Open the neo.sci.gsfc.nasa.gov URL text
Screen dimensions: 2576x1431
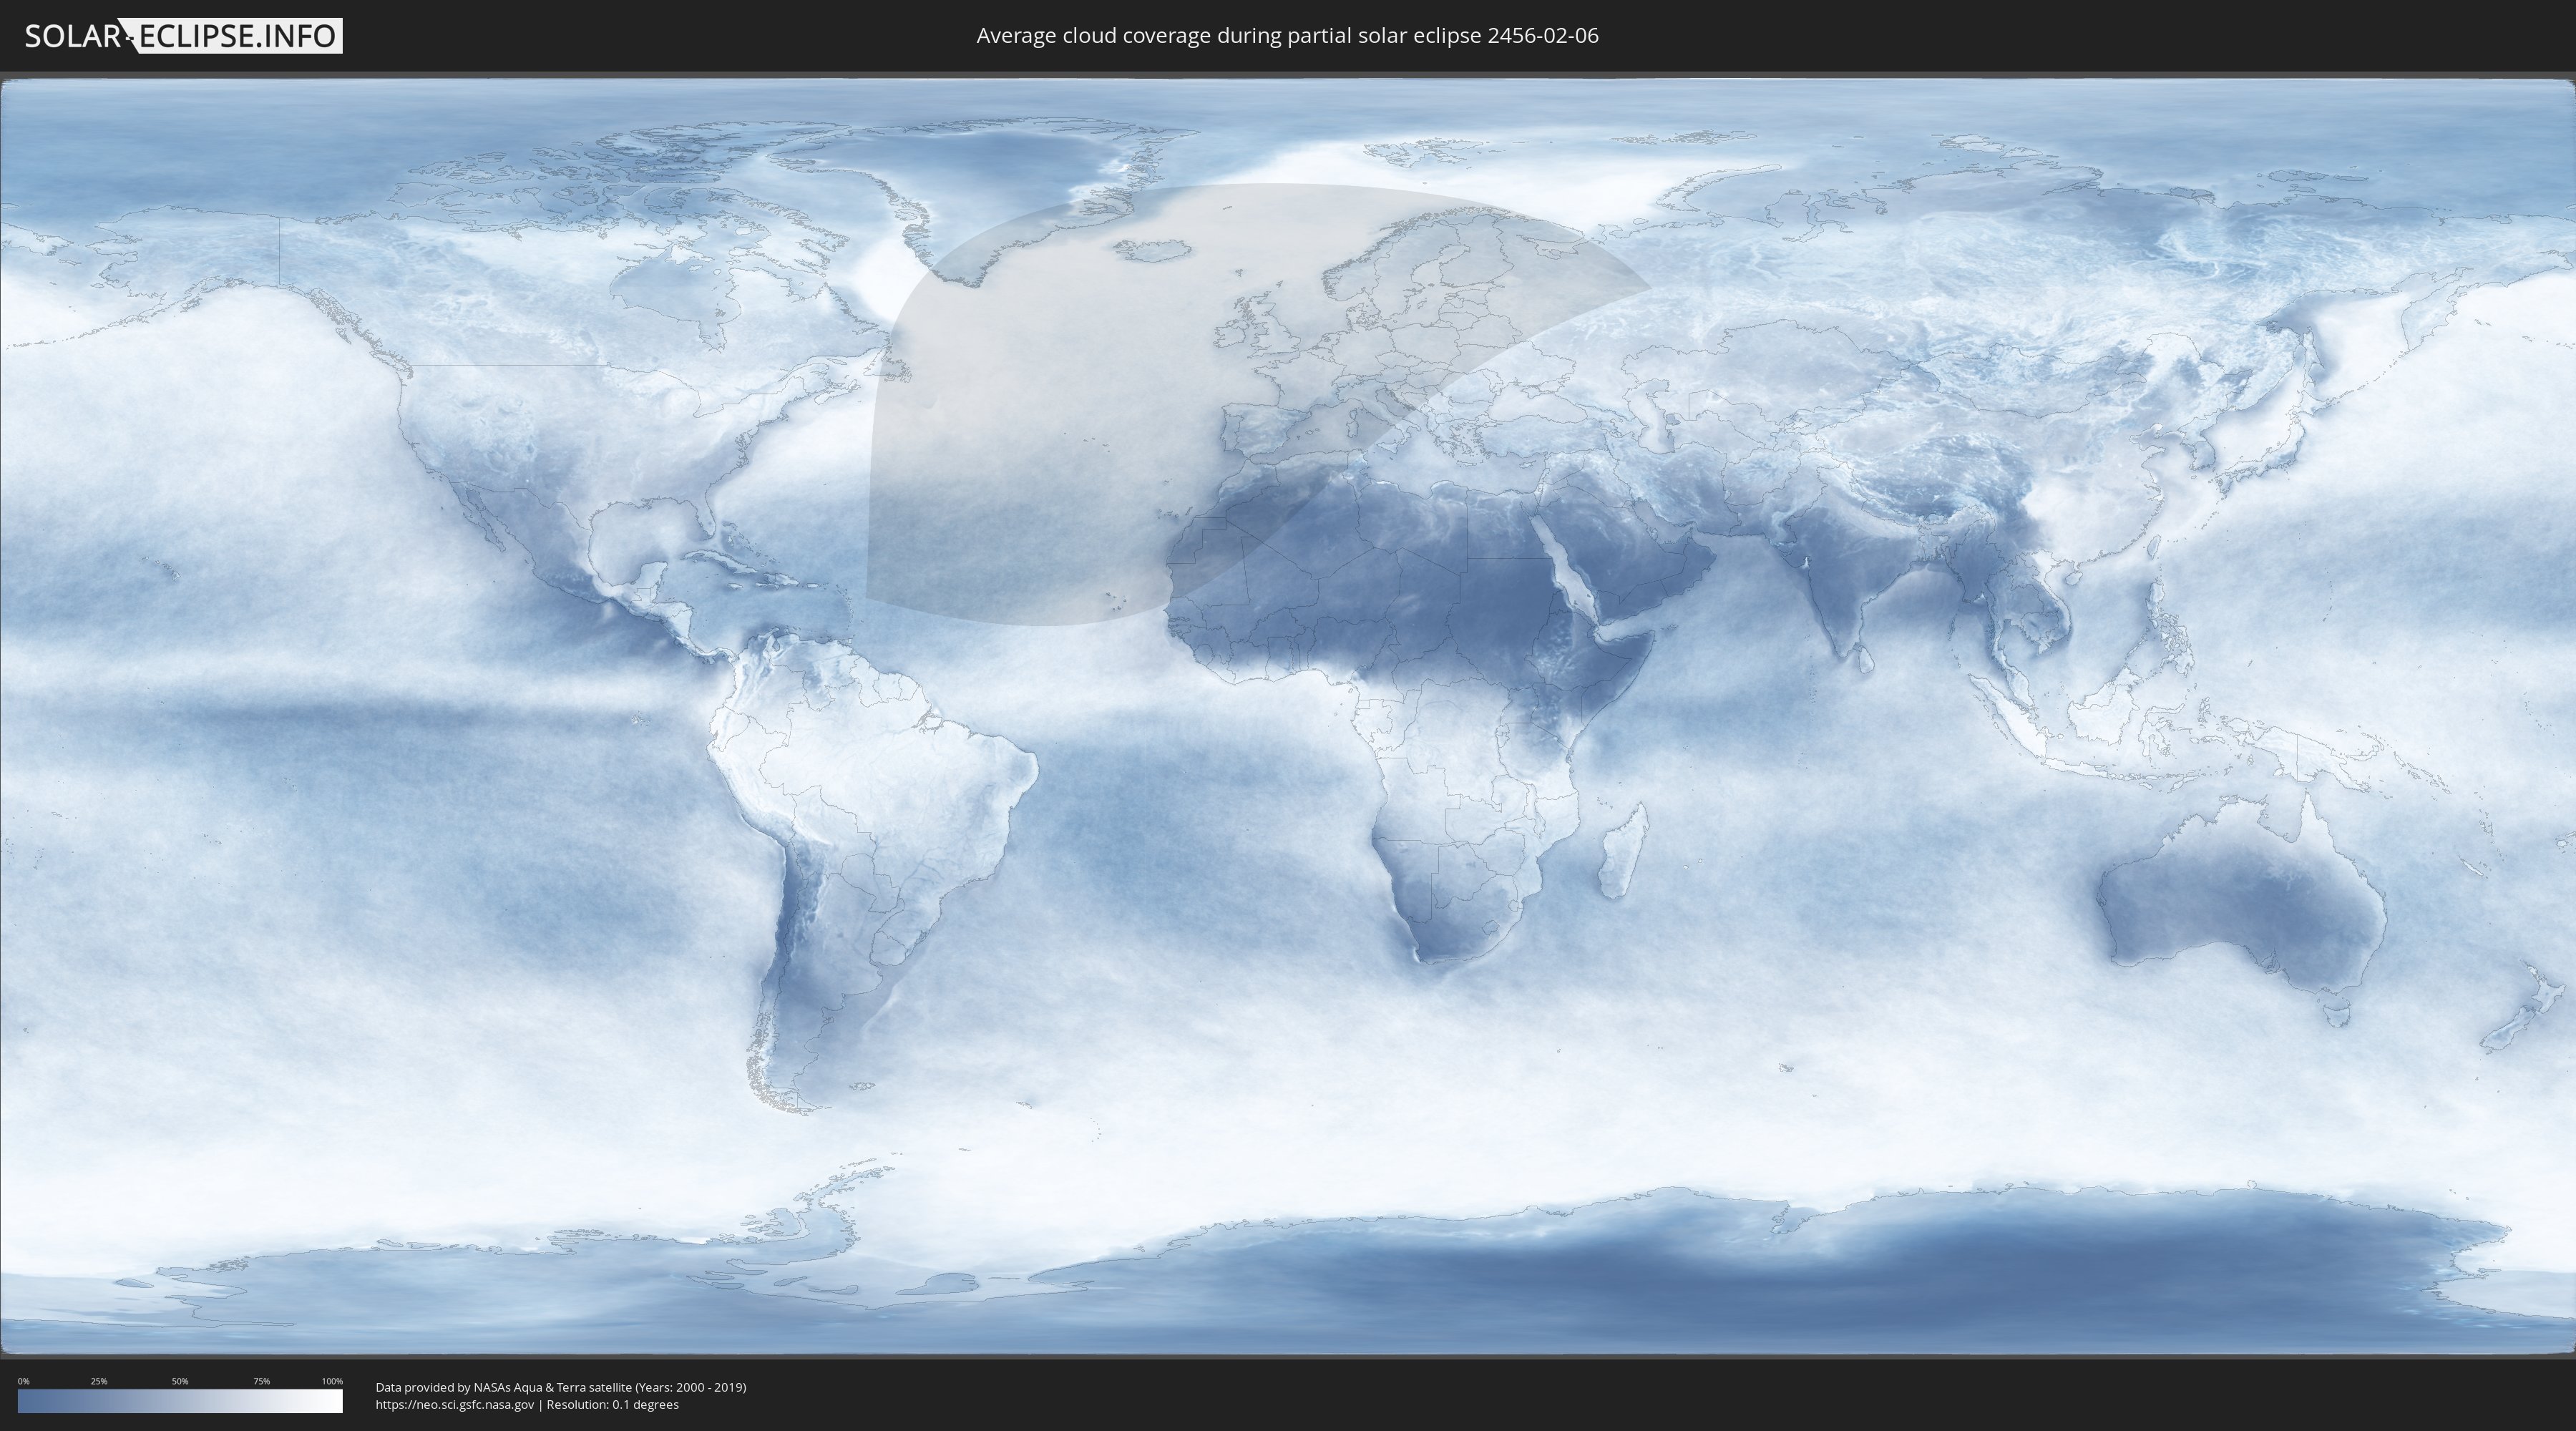[x=455, y=1404]
